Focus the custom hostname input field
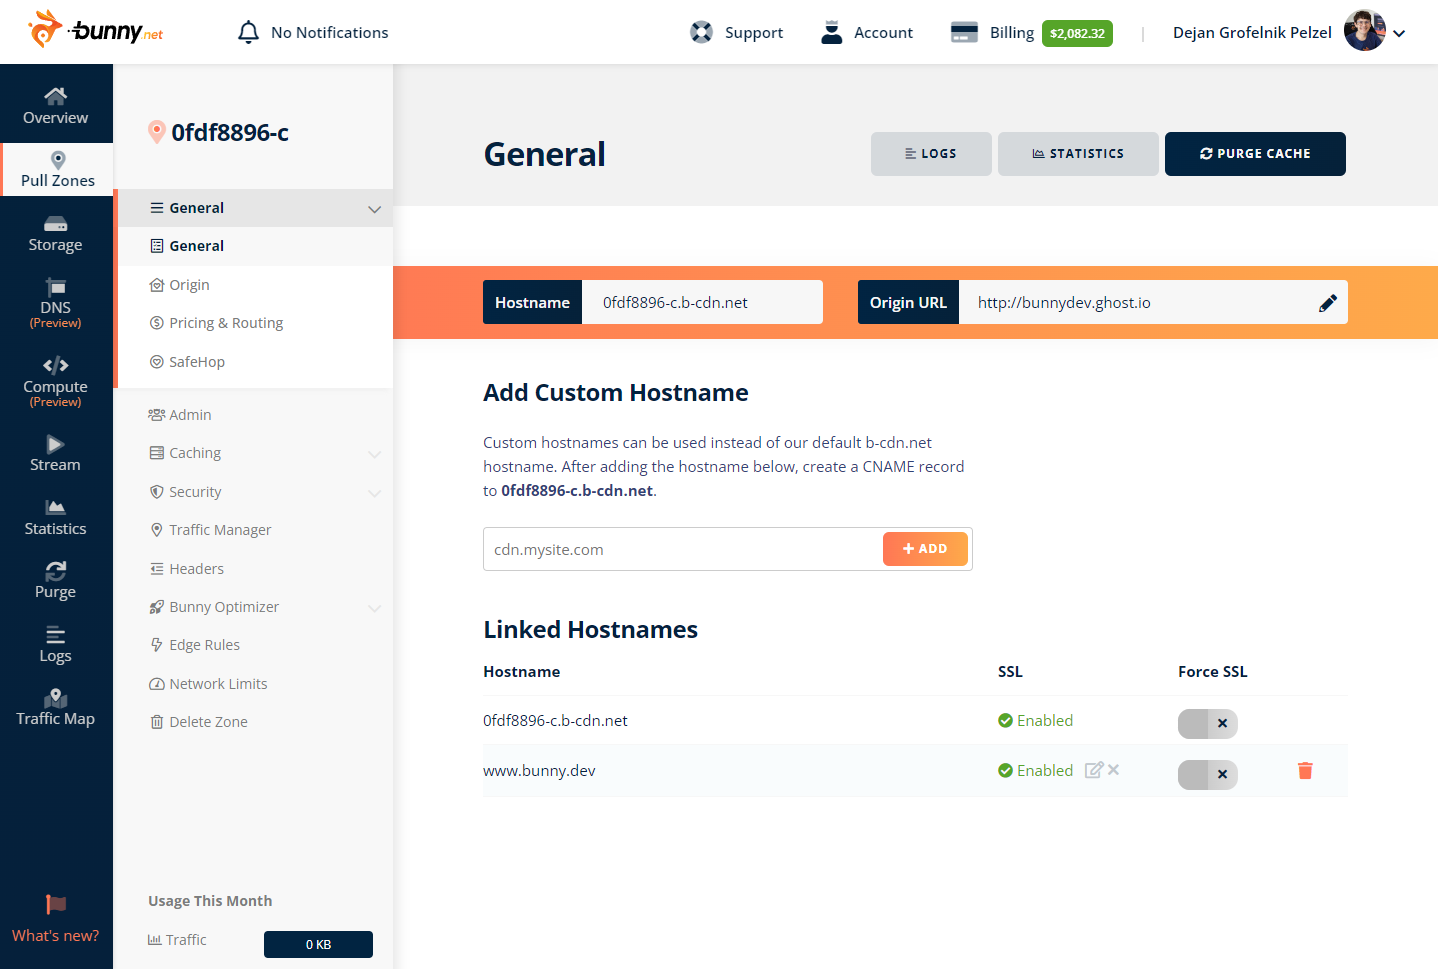Viewport: 1438px width, 969px height. tap(683, 549)
